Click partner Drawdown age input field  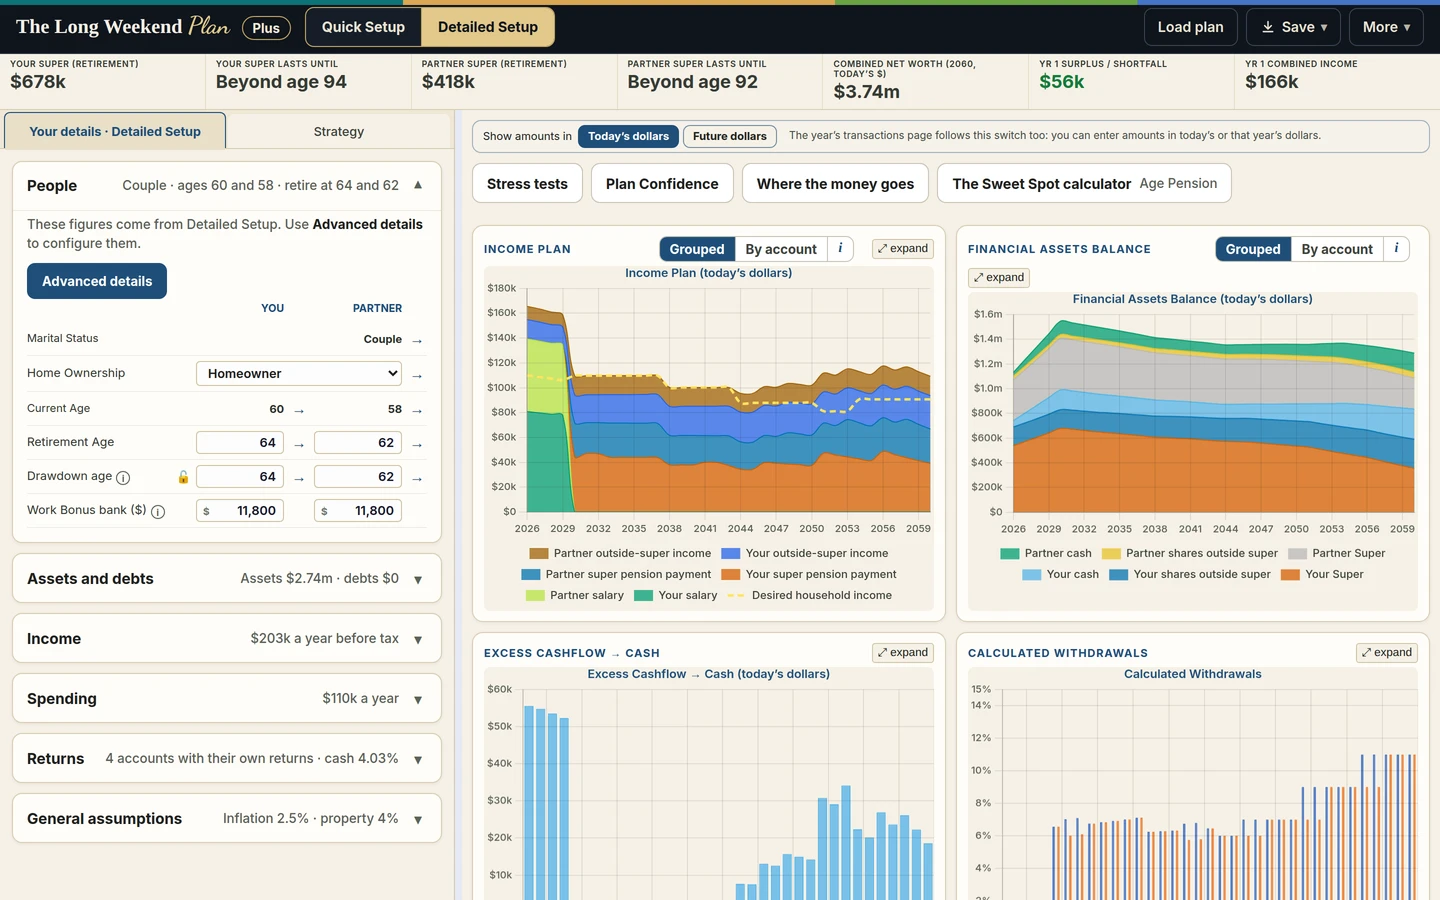click(358, 477)
